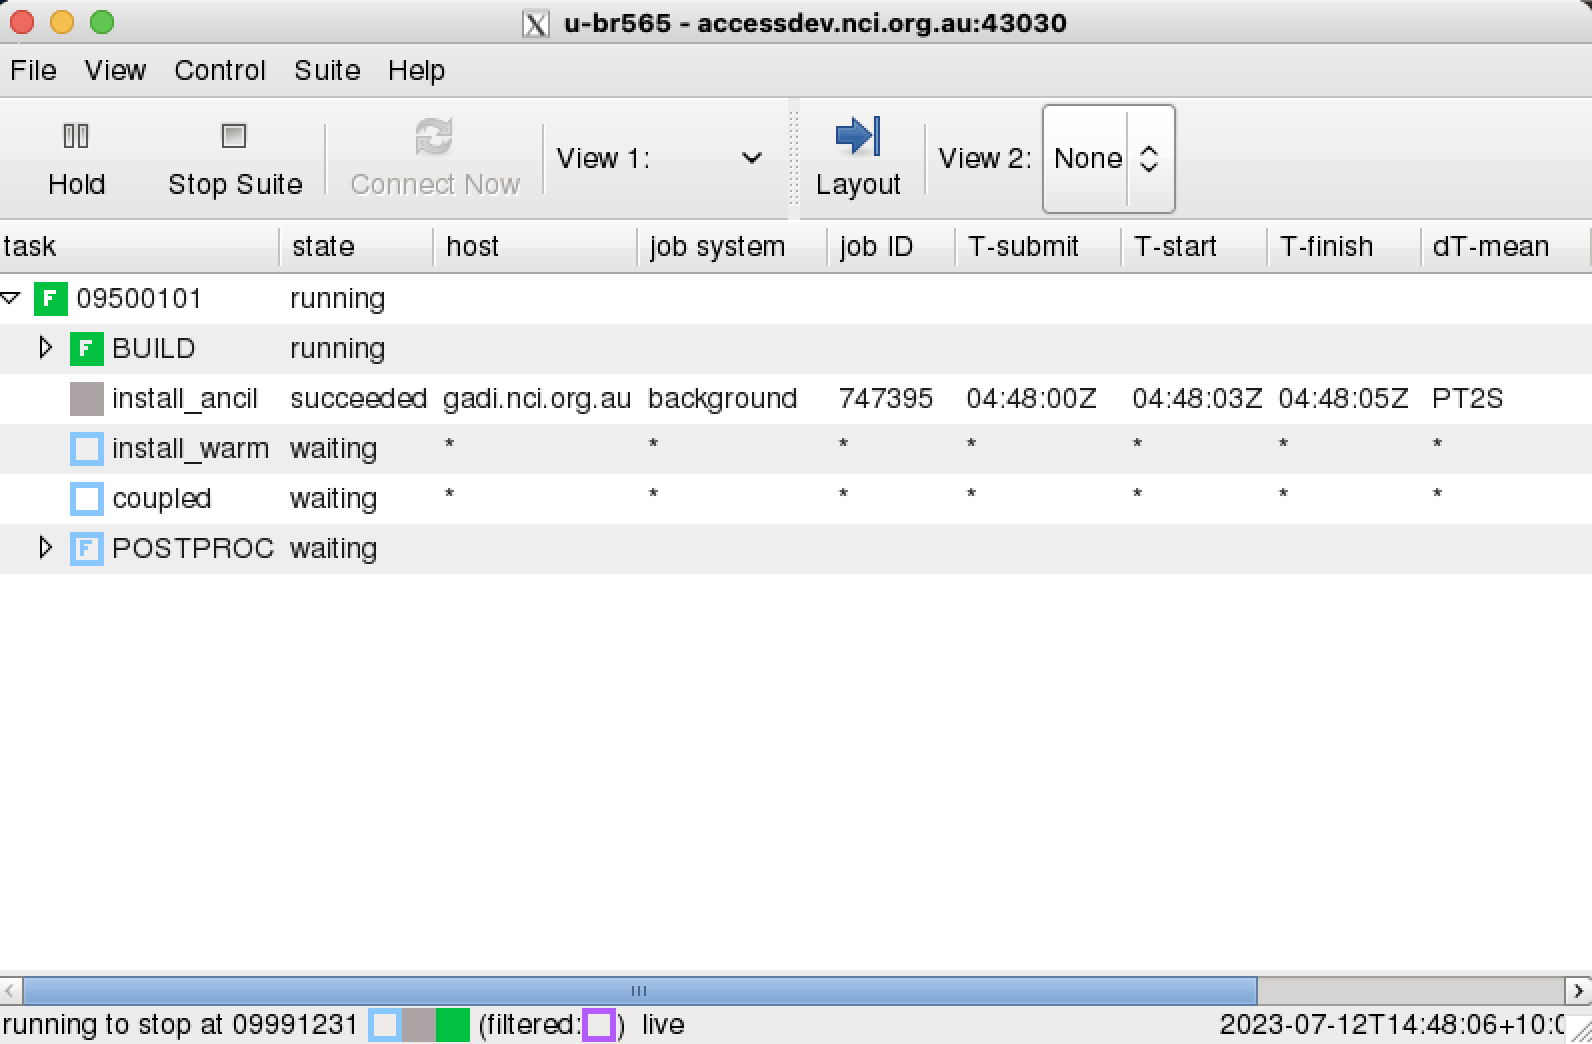Select the install_warm task row
The image size is (1592, 1044).
796,448
